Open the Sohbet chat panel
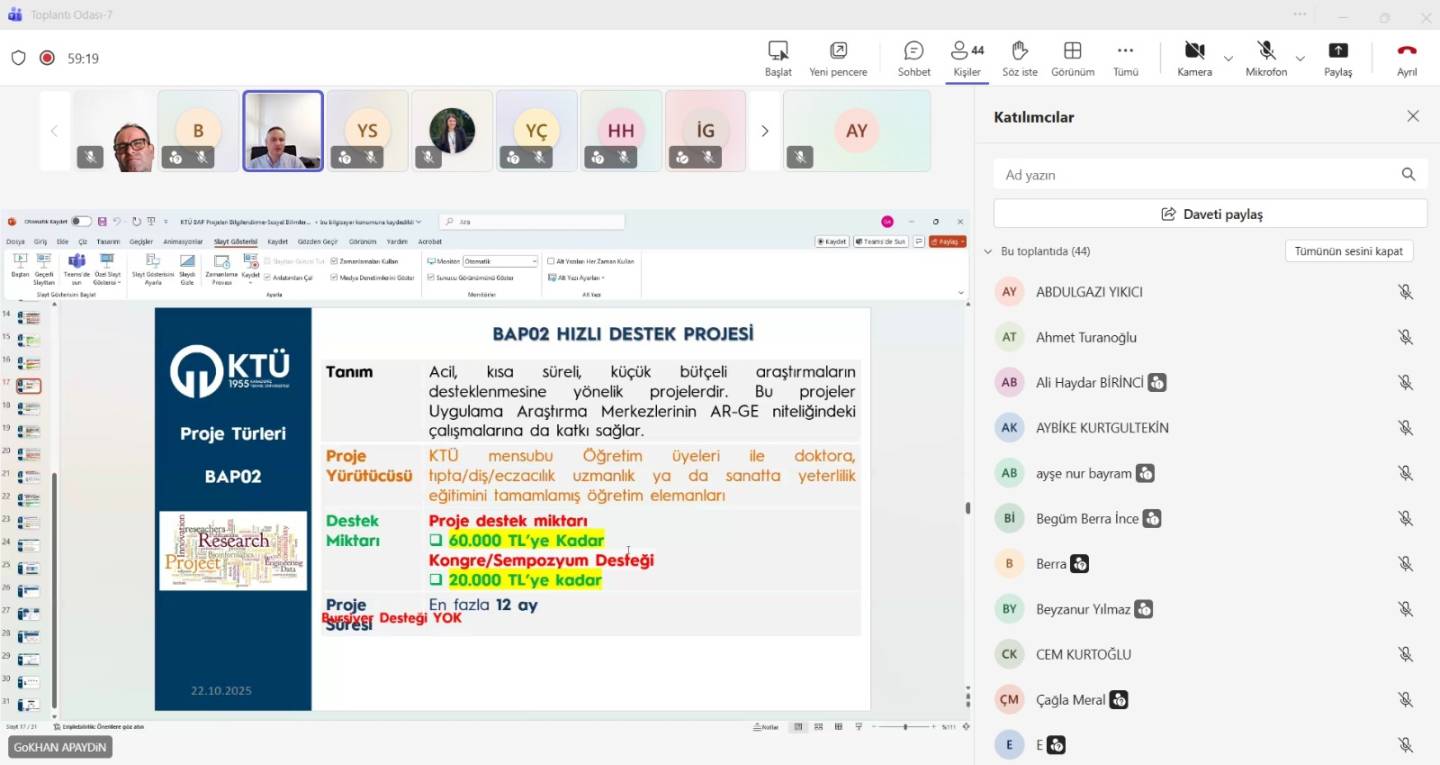This screenshot has width=1440, height=765. [x=913, y=51]
